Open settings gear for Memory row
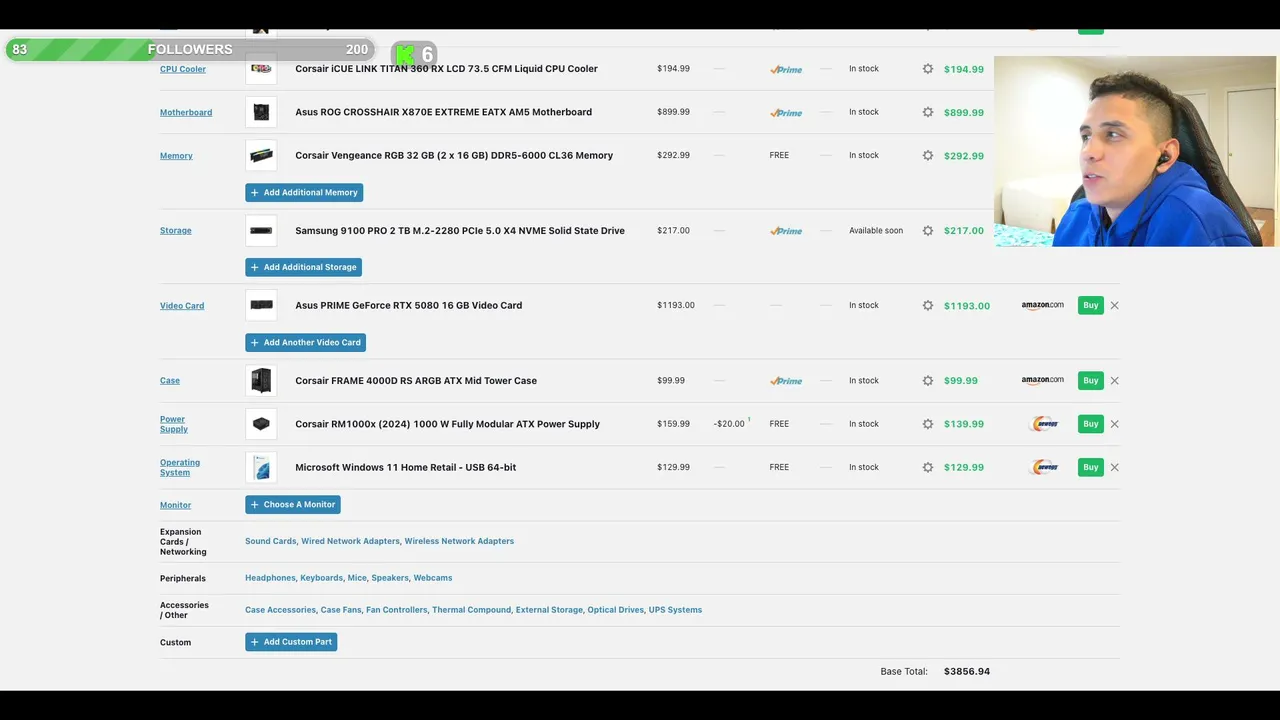This screenshot has height=720, width=1280. pyautogui.click(x=928, y=156)
